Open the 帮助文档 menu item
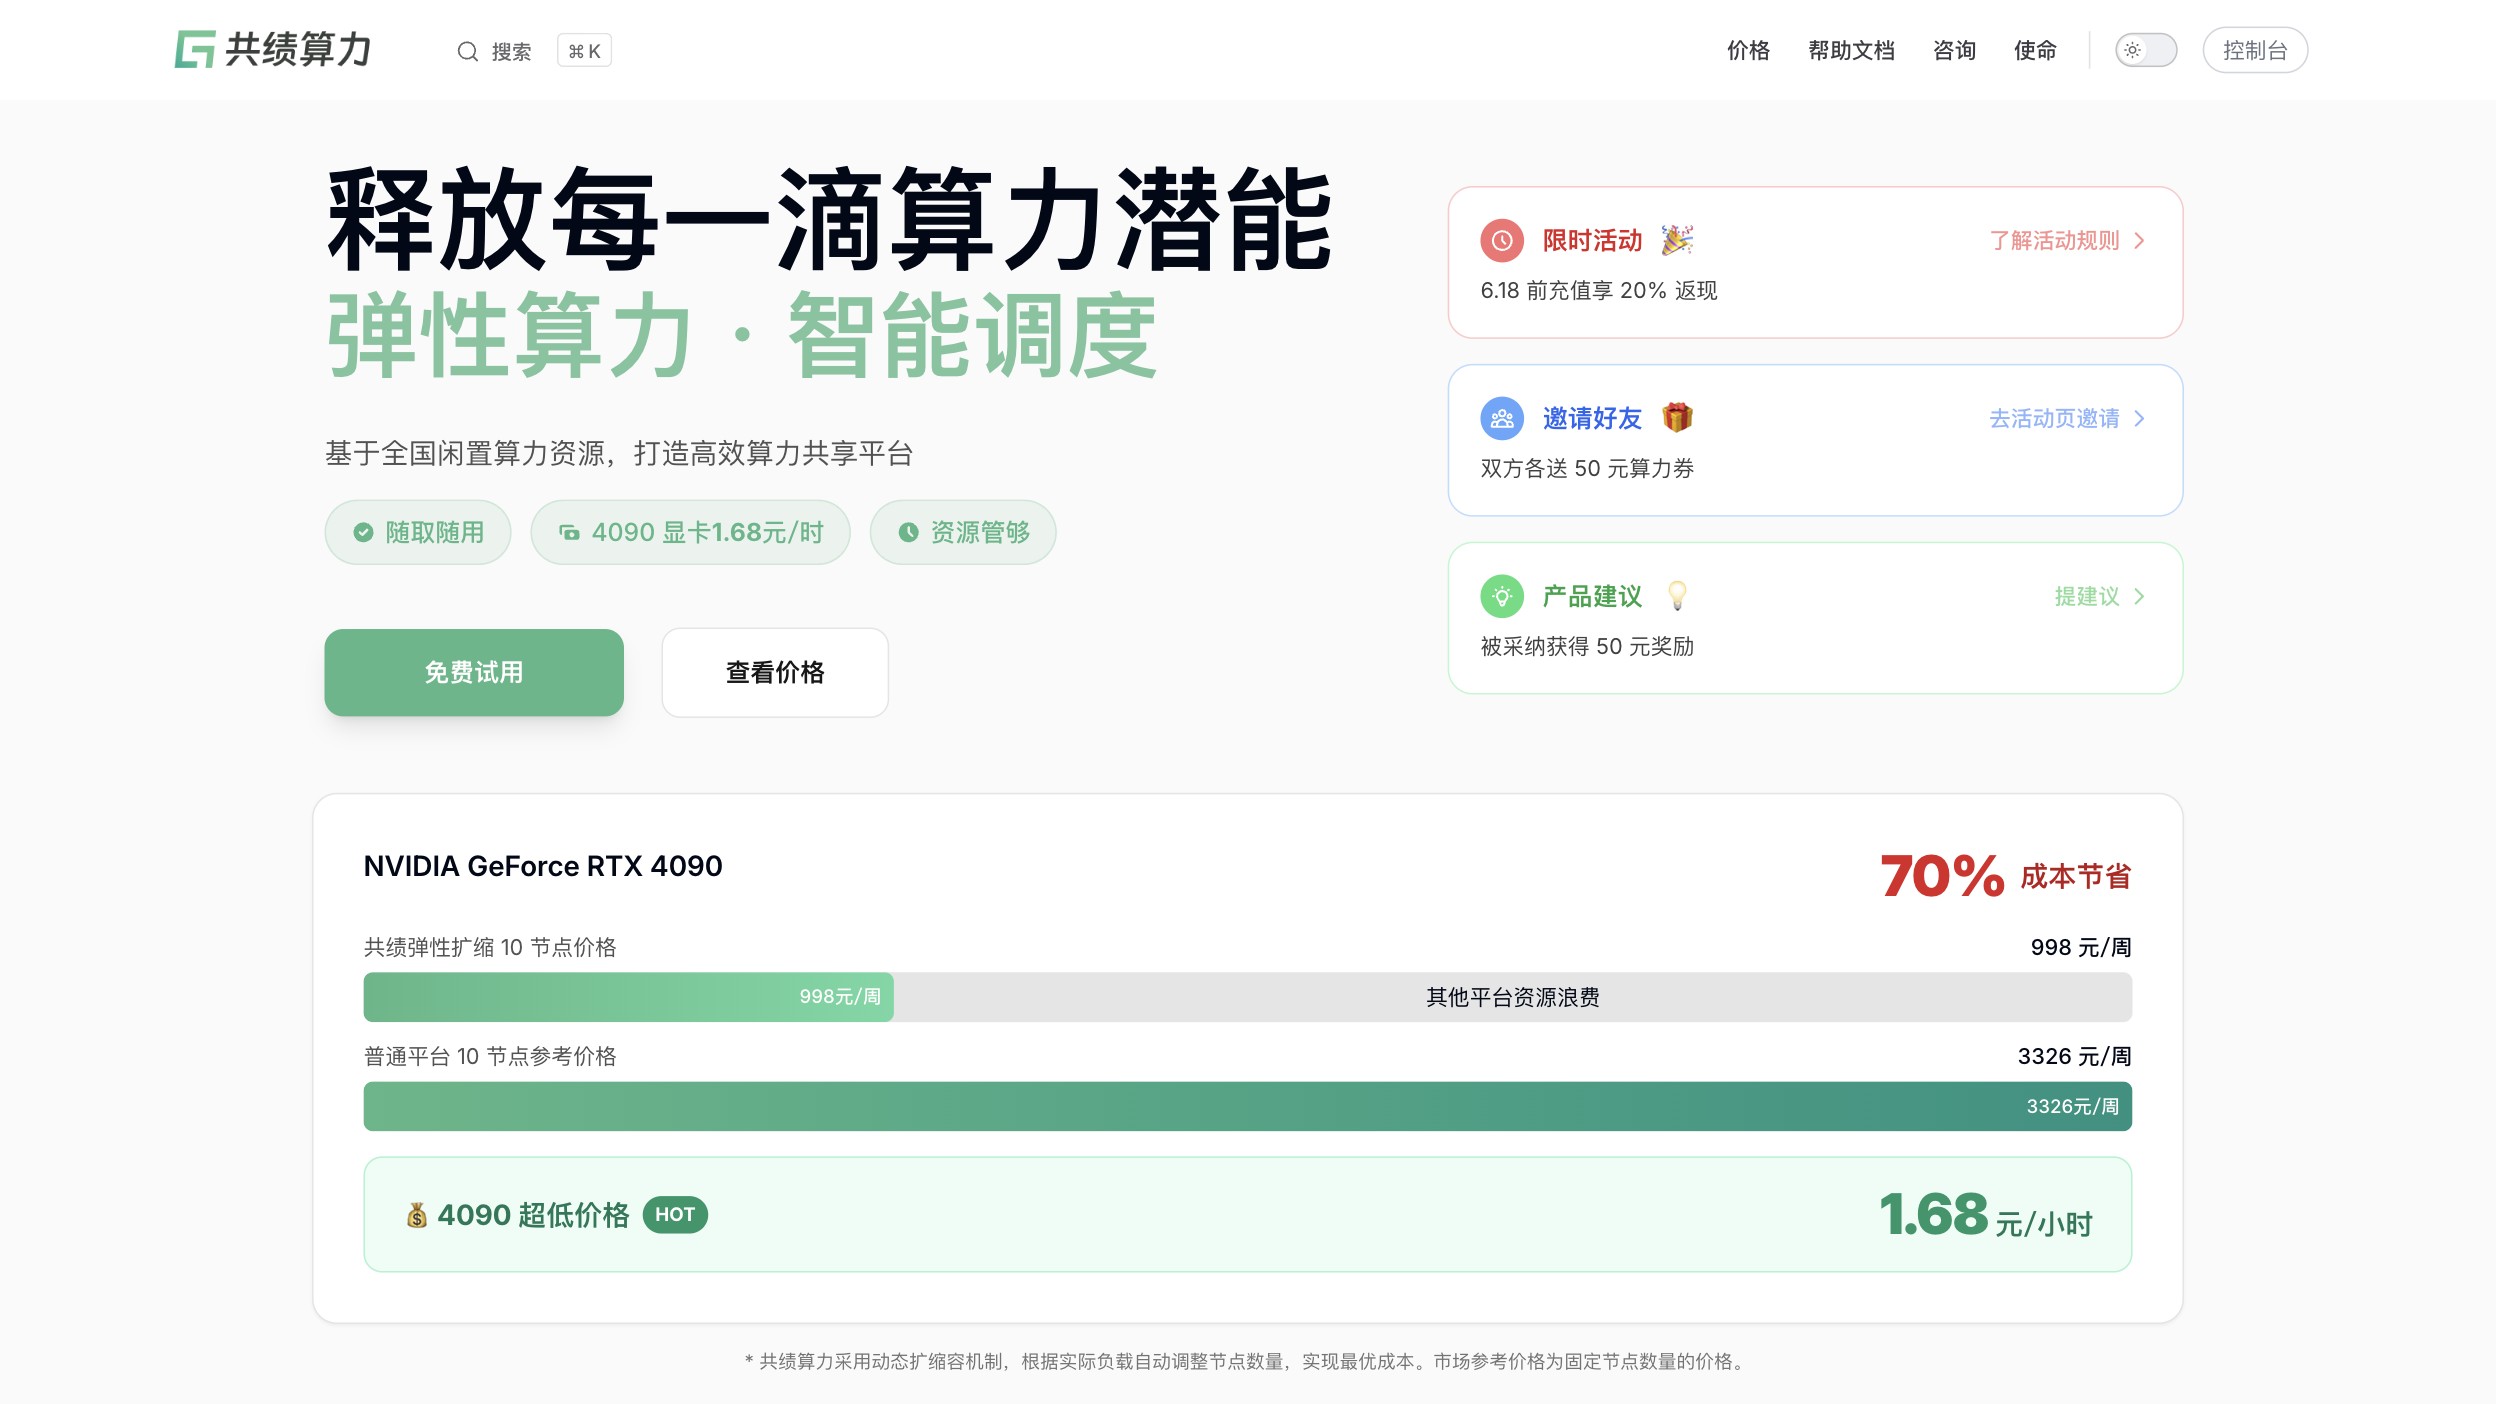 pos(1851,50)
